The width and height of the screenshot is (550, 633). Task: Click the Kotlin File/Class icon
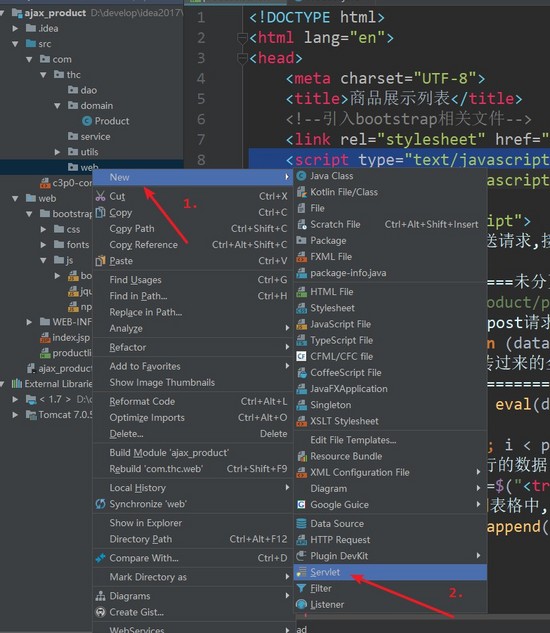click(301, 192)
